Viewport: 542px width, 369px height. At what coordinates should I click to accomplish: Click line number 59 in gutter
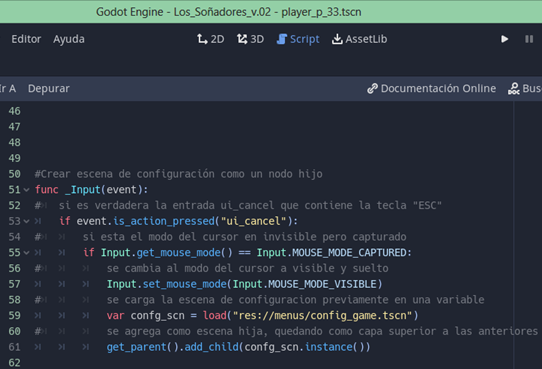[15, 315]
